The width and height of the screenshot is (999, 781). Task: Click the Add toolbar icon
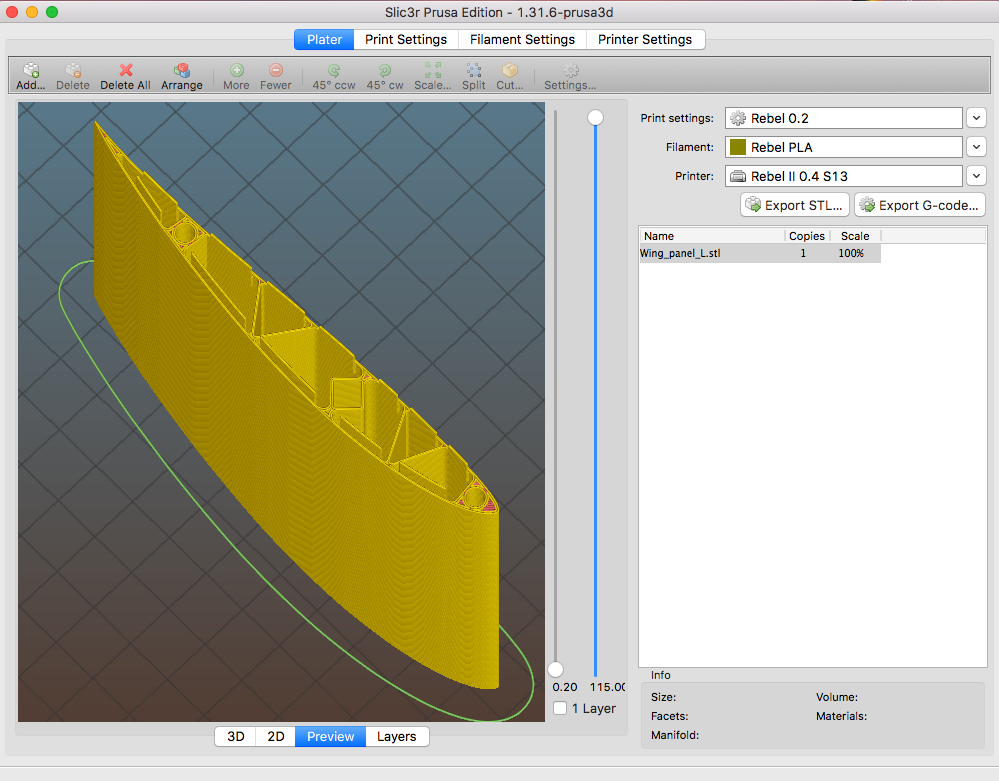[x=31, y=71]
